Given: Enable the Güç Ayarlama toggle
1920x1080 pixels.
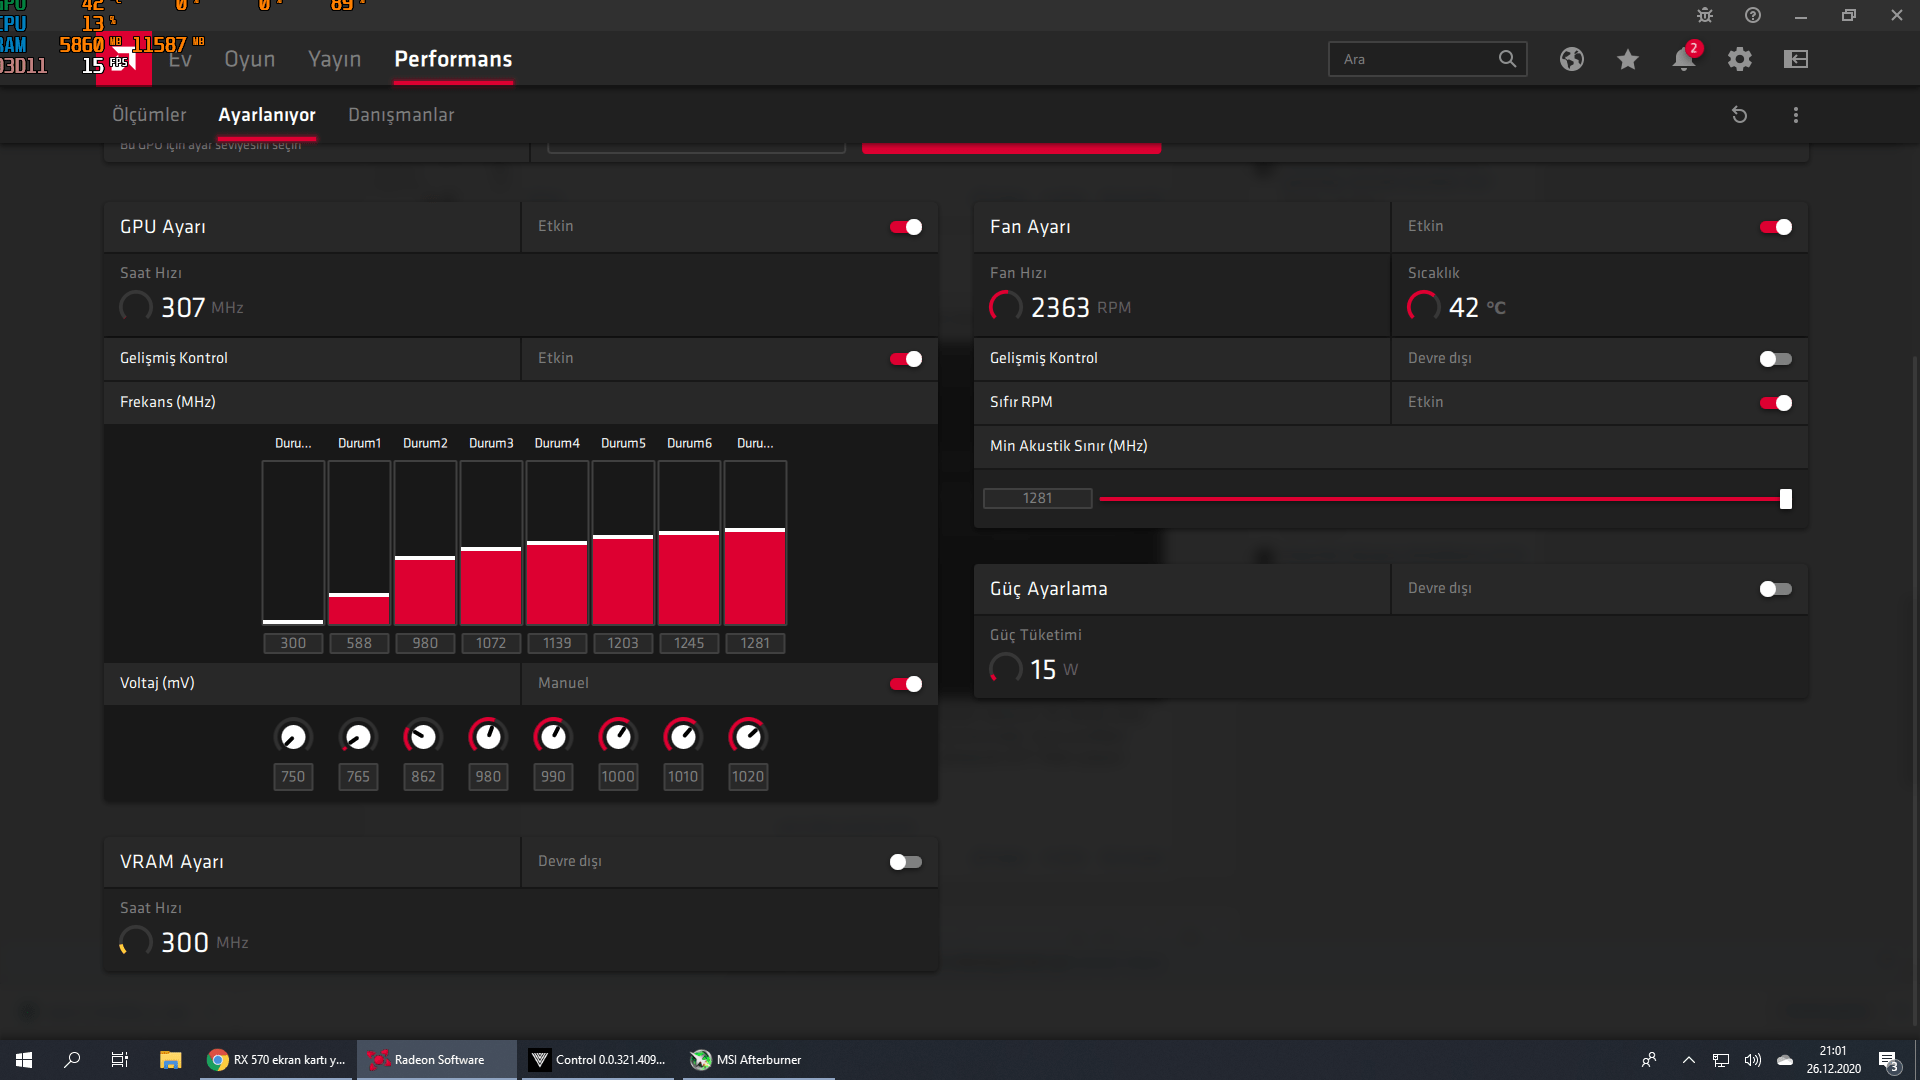Looking at the screenshot, I should pyautogui.click(x=1776, y=589).
